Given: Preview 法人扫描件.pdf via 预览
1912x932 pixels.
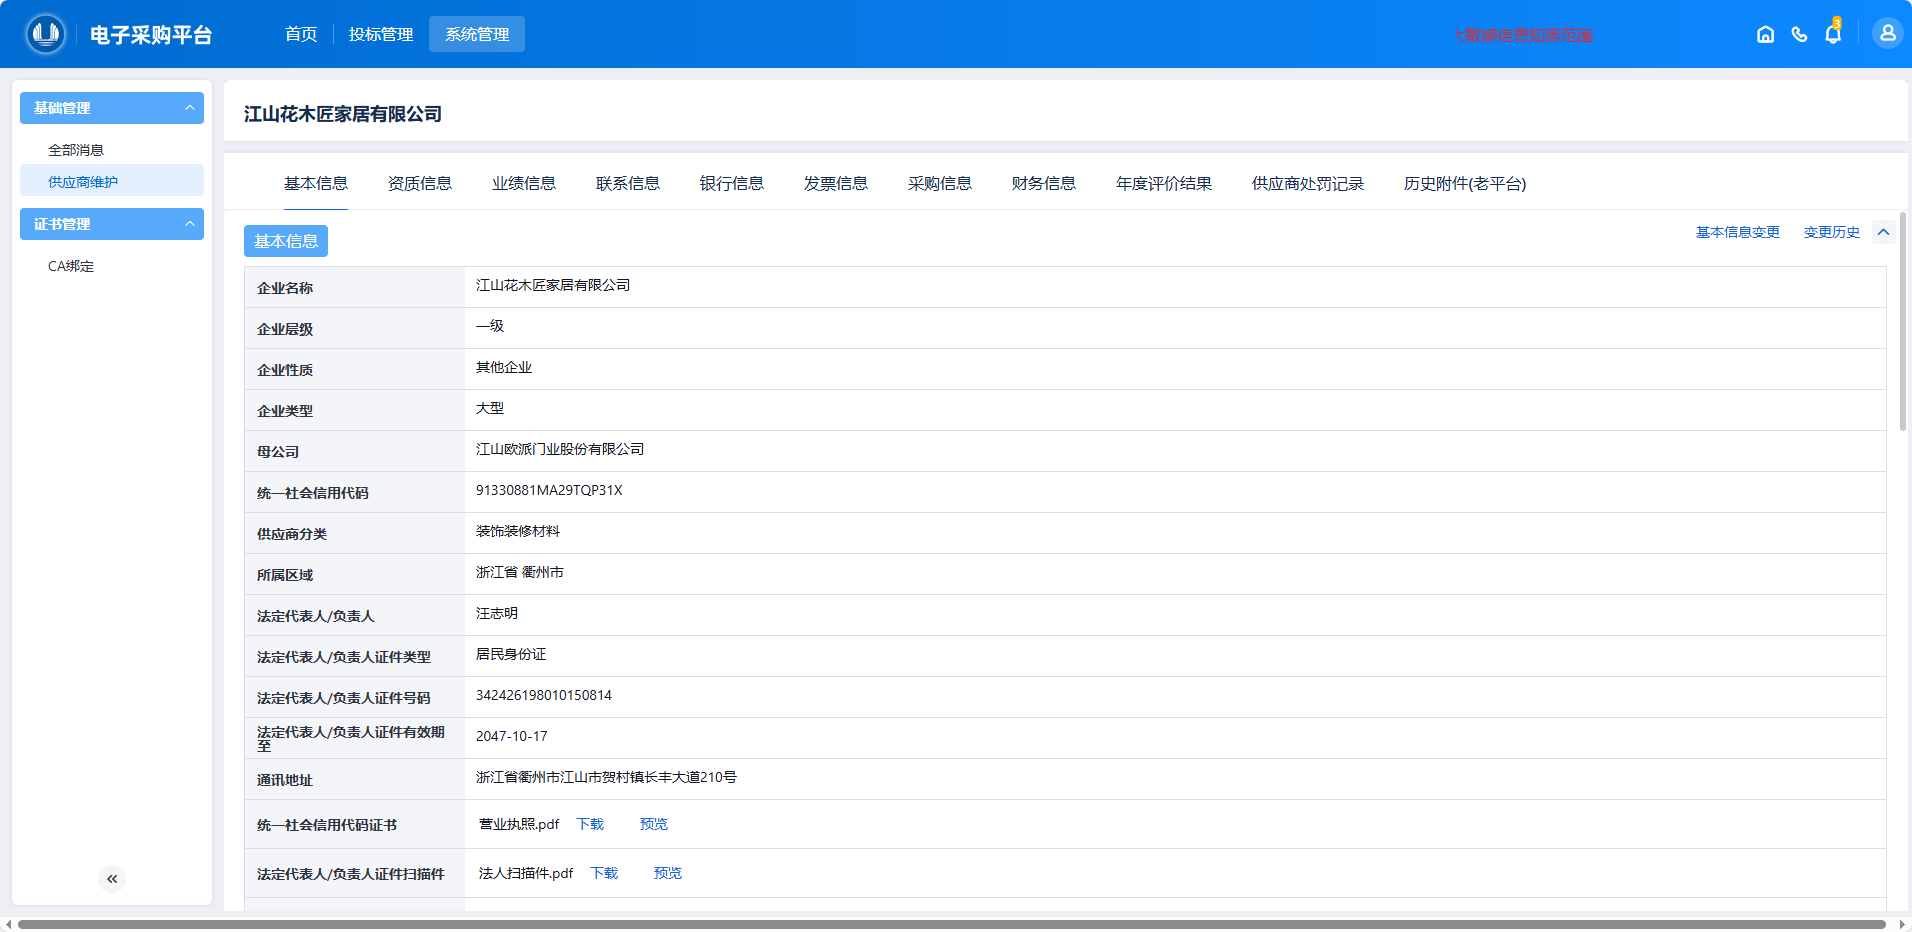Looking at the screenshot, I should [x=667, y=873].
